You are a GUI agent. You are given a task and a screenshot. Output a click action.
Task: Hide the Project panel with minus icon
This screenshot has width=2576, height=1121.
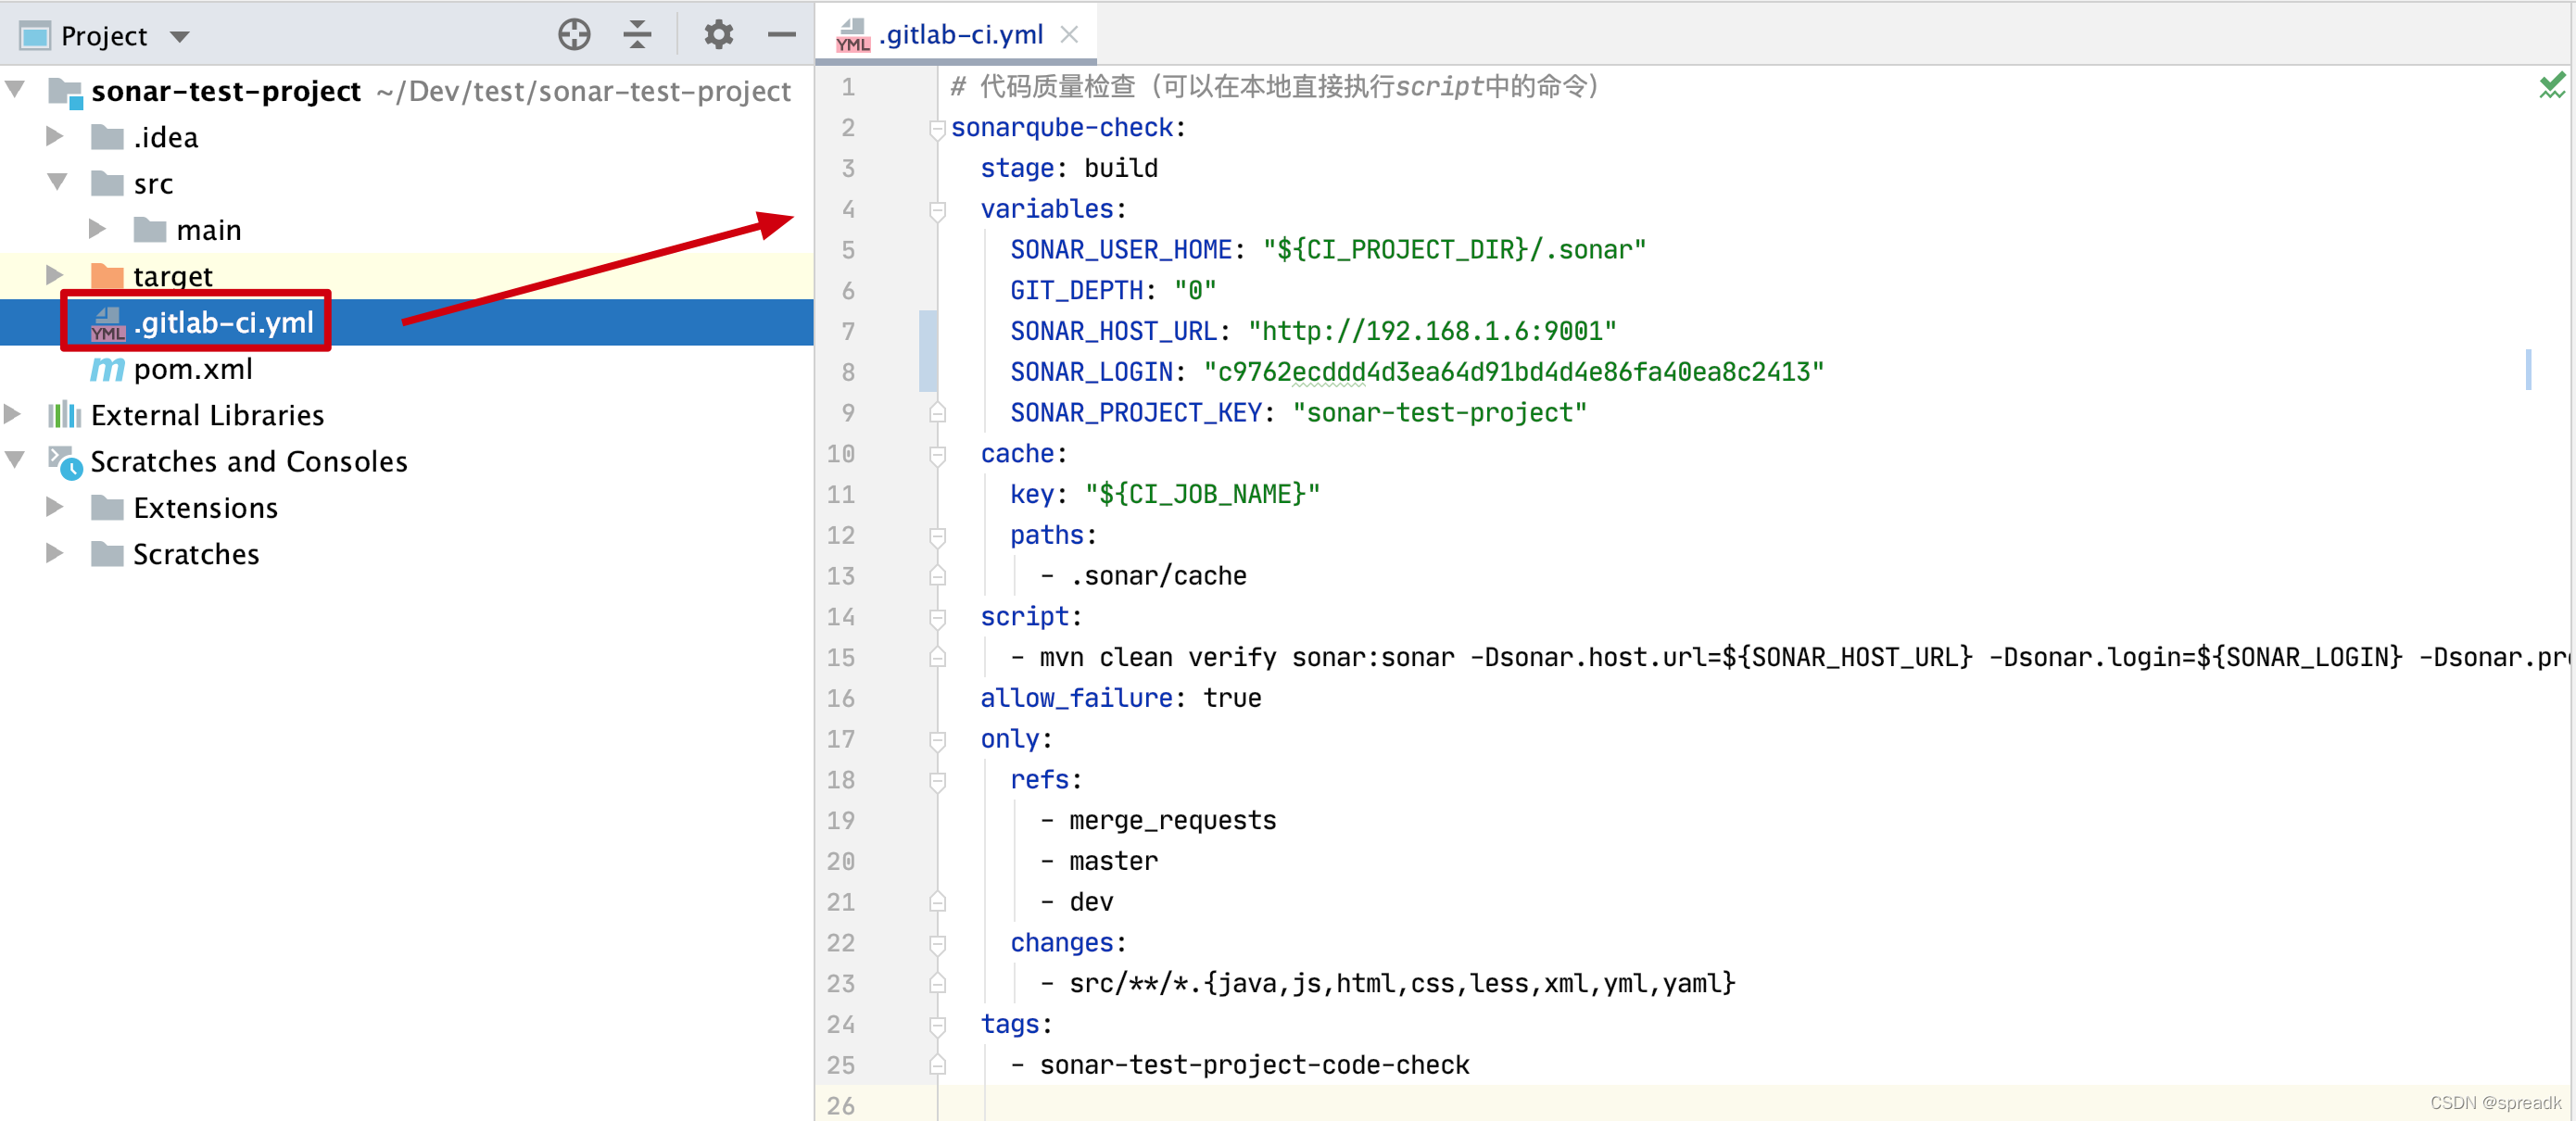(781, 35)
